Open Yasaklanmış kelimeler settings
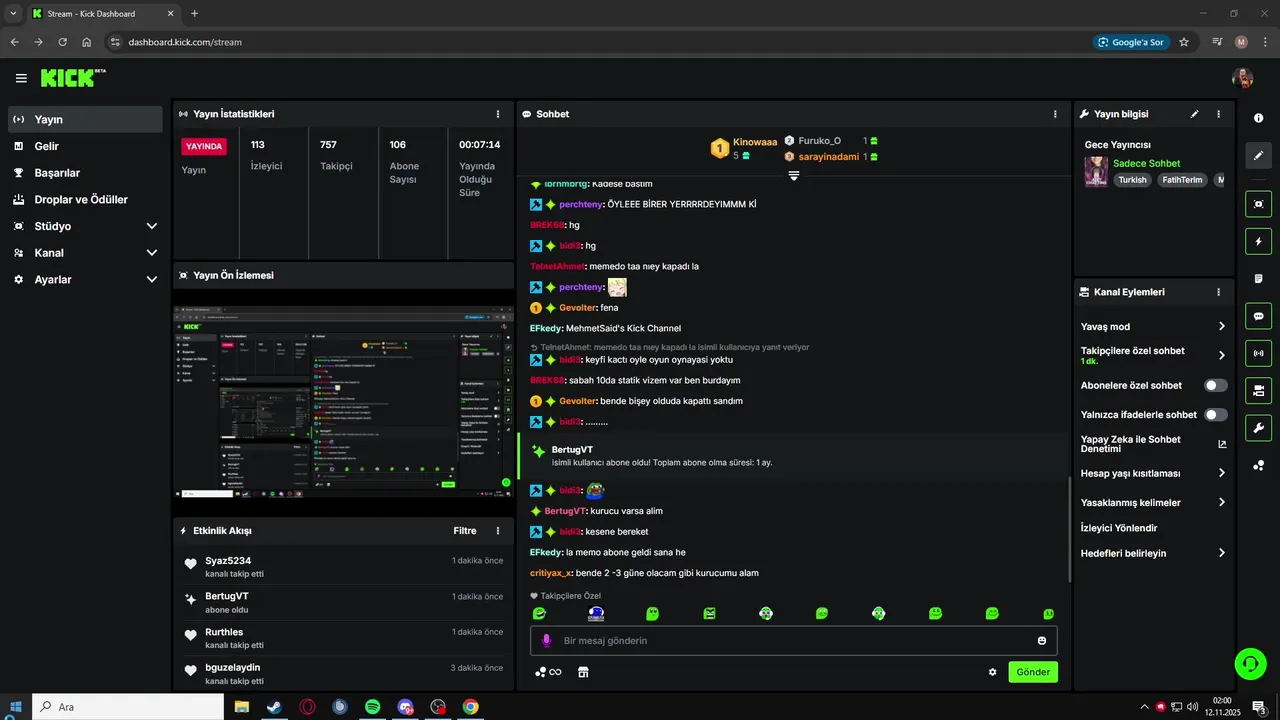This screenshot has height=720, width=1280. tap(1153, 502)
